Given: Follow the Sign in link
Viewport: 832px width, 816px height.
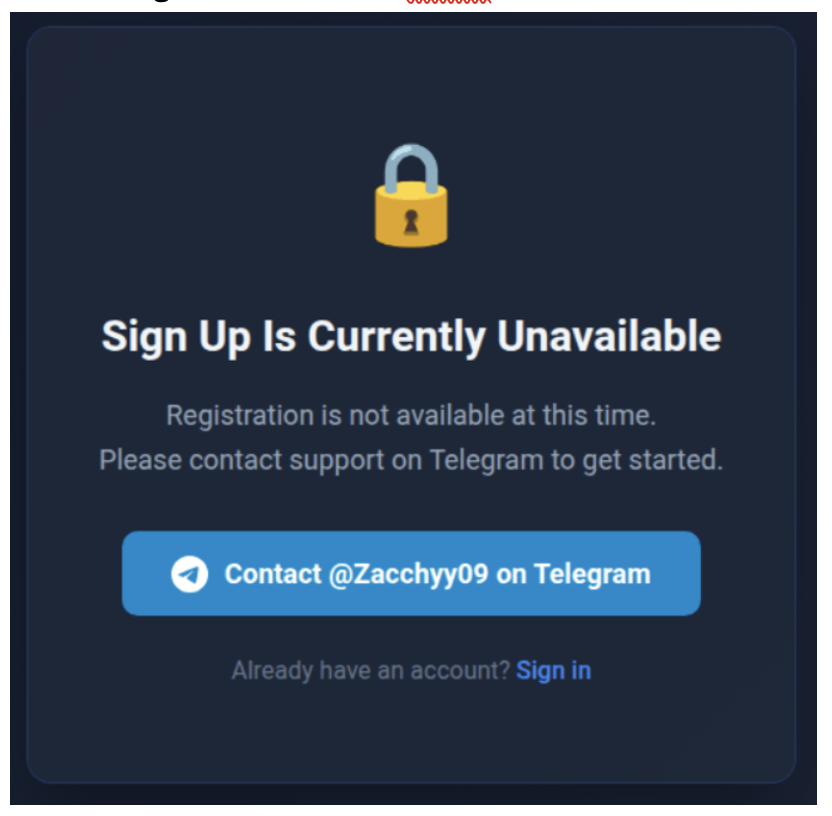Looking at the screenshot, I should click(553, 671).
